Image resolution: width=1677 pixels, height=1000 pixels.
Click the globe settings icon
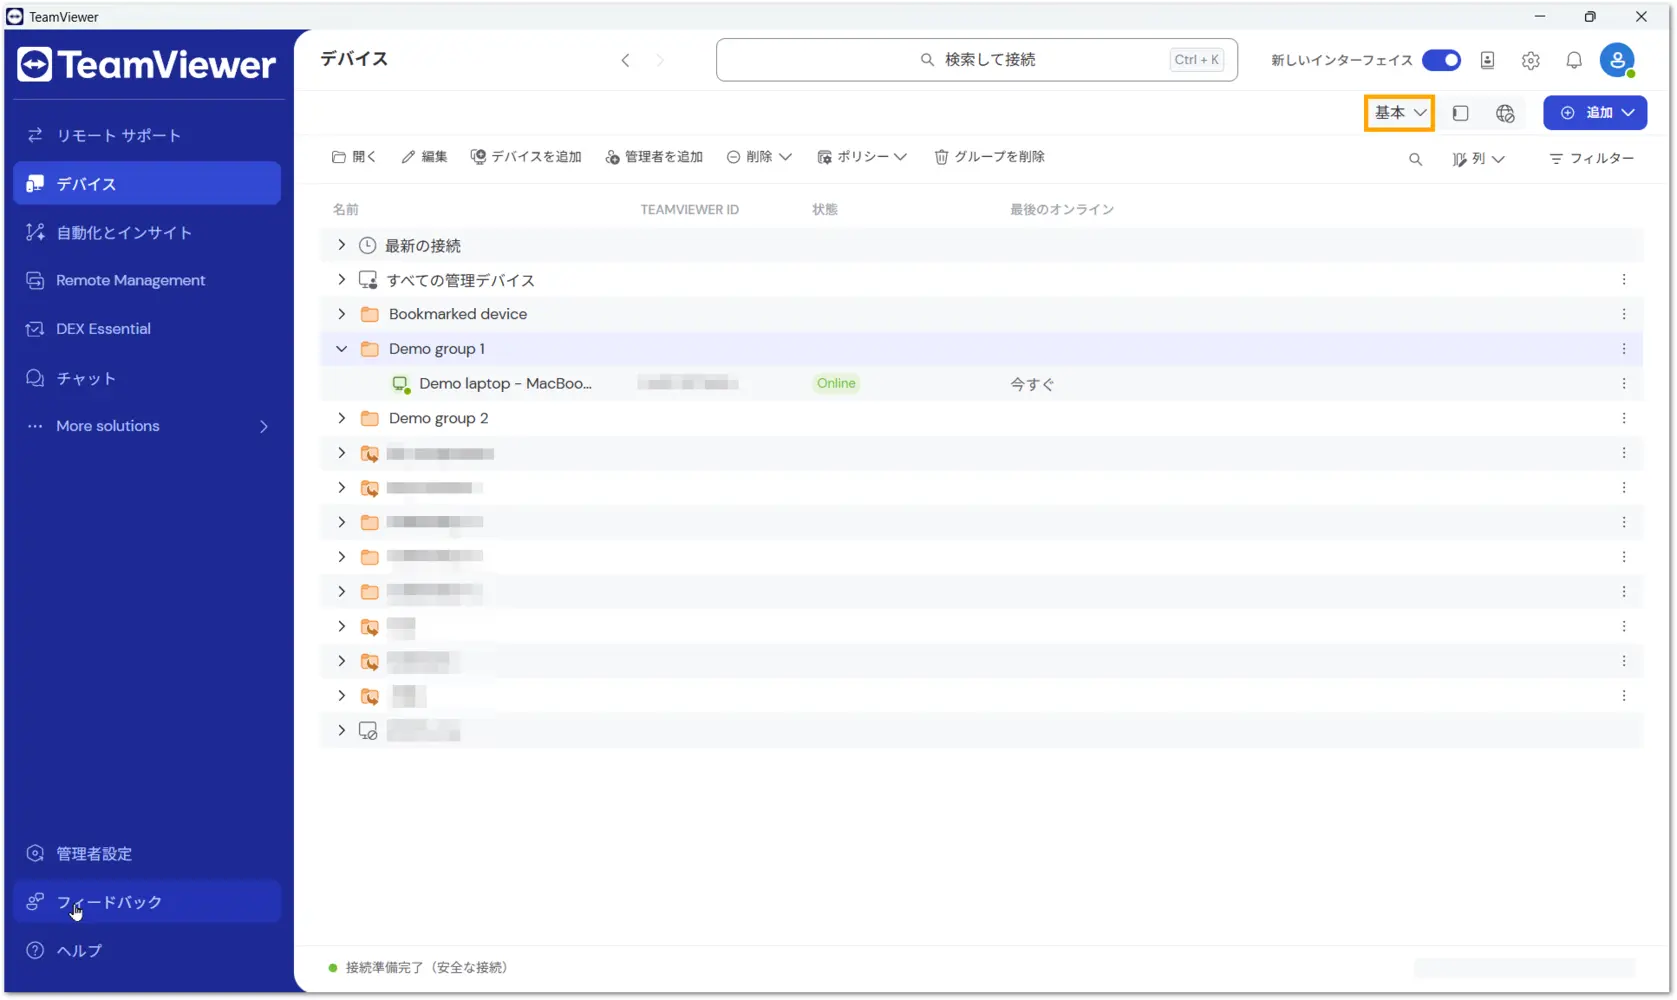(1505, 113)
